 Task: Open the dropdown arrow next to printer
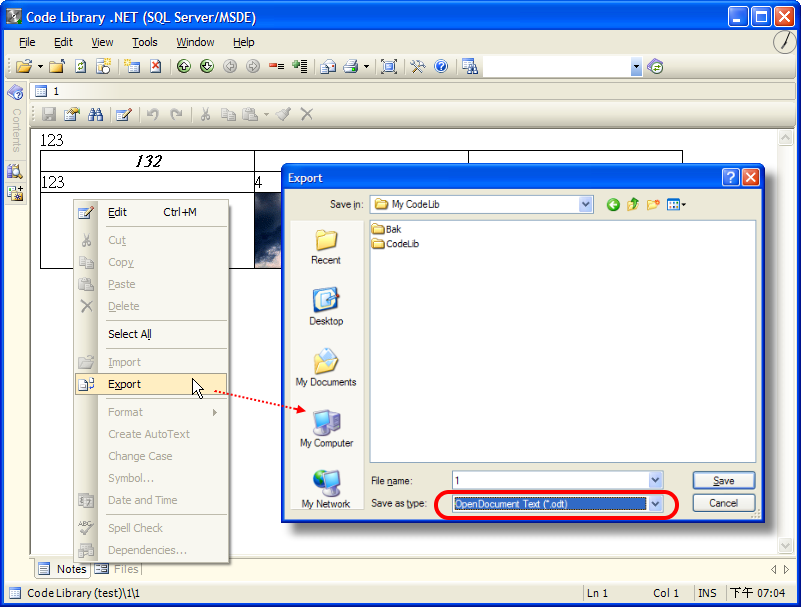pos(366,67)
